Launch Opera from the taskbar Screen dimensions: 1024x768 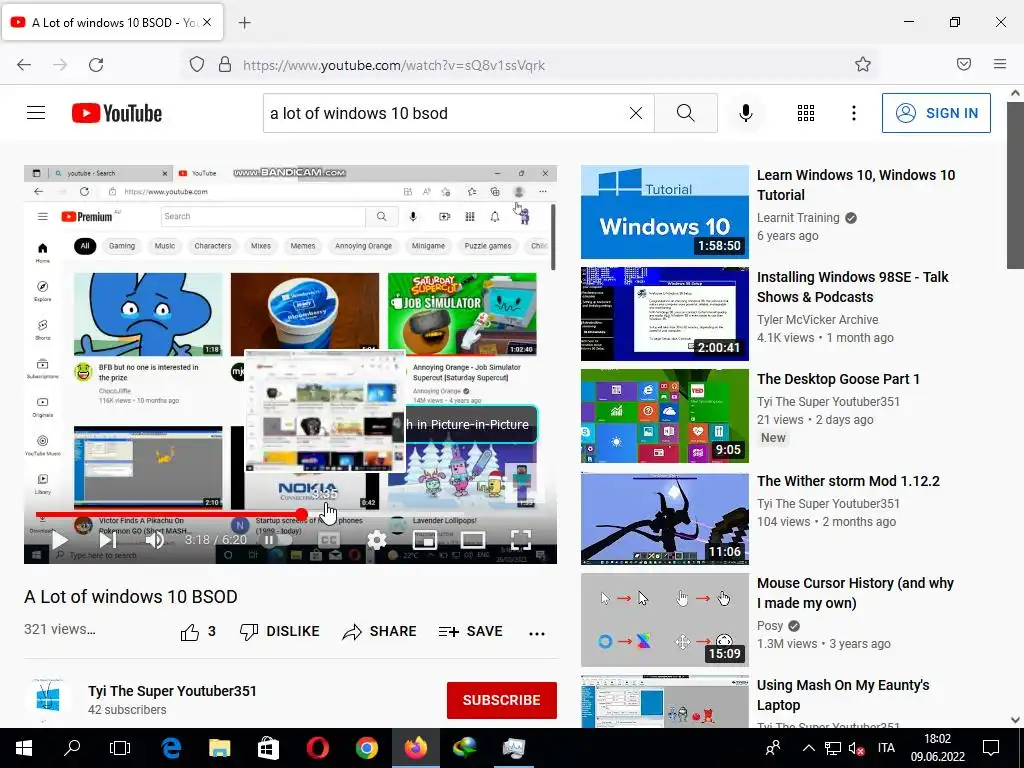[317, 748]
